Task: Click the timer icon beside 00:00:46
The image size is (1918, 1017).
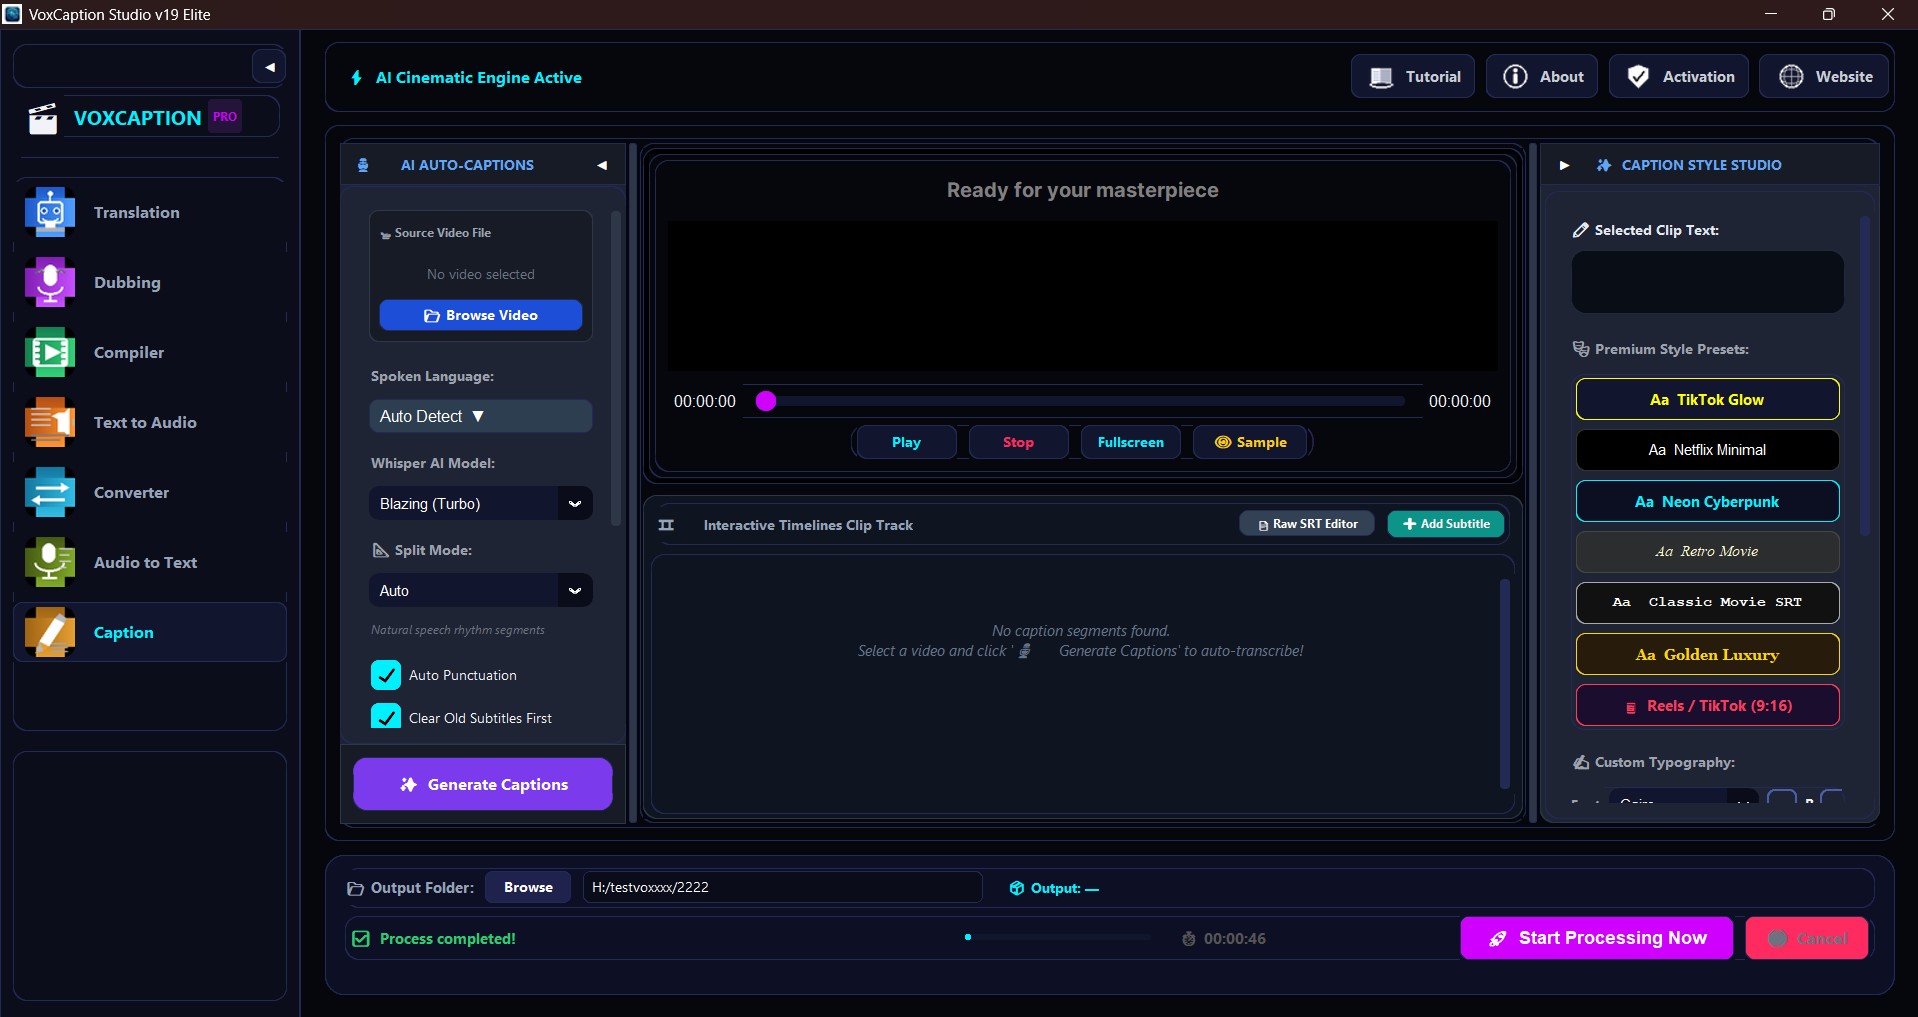Action: point(1188,939)
